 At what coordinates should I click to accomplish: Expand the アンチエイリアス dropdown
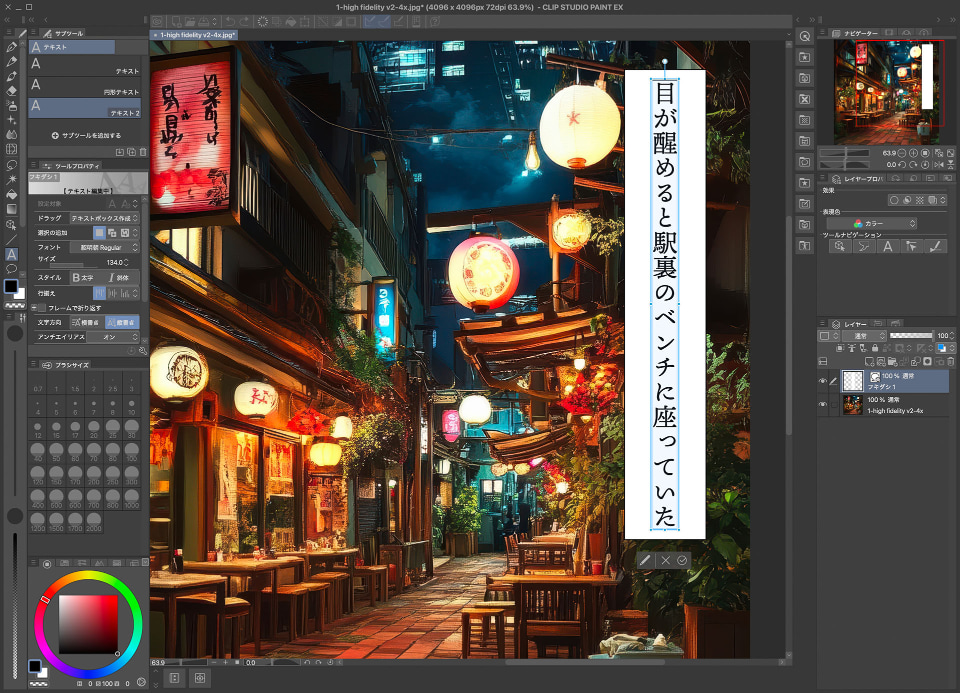pos(113,337)
